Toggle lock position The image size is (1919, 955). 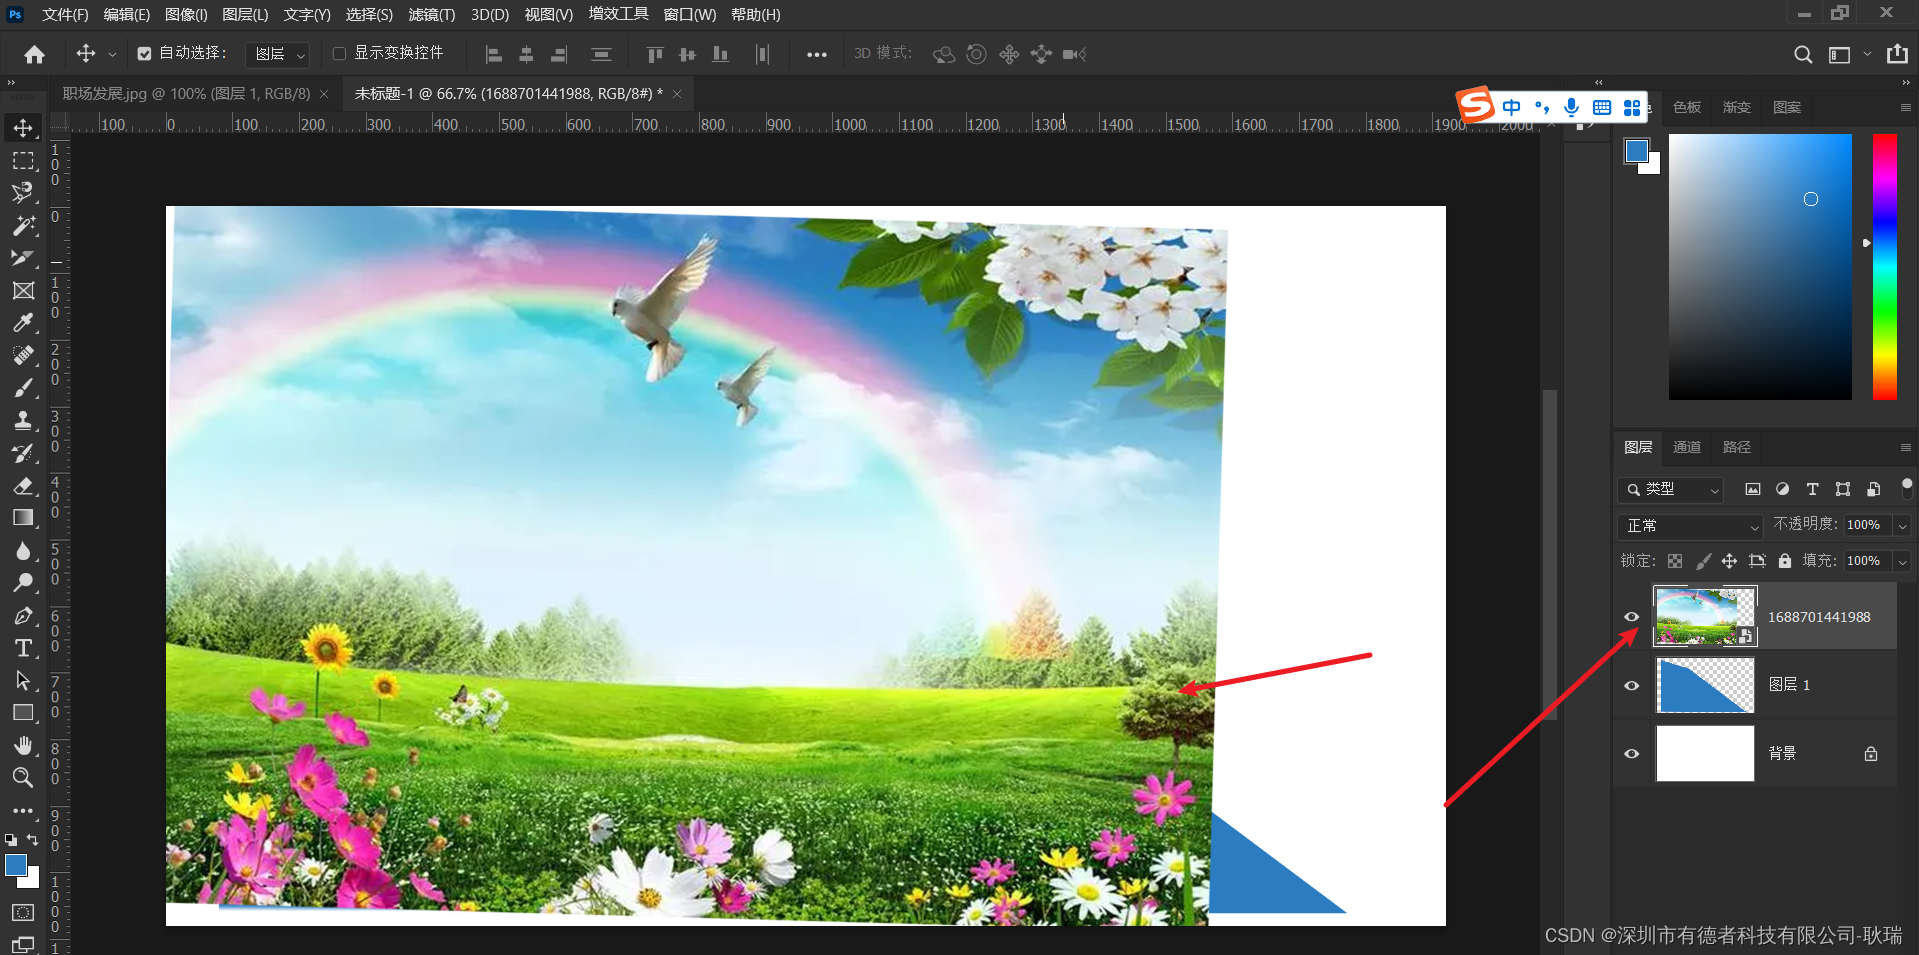pos(1729,561)
